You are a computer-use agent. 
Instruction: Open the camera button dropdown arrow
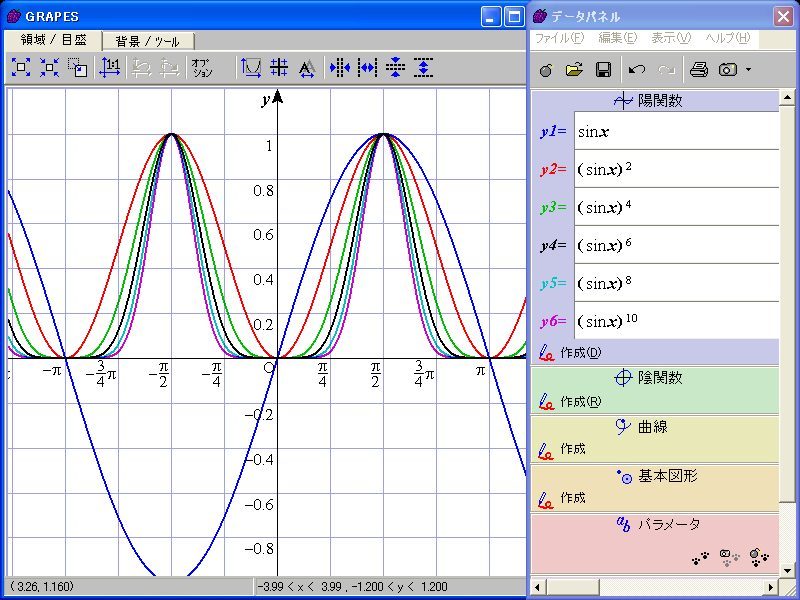point(748,70)
